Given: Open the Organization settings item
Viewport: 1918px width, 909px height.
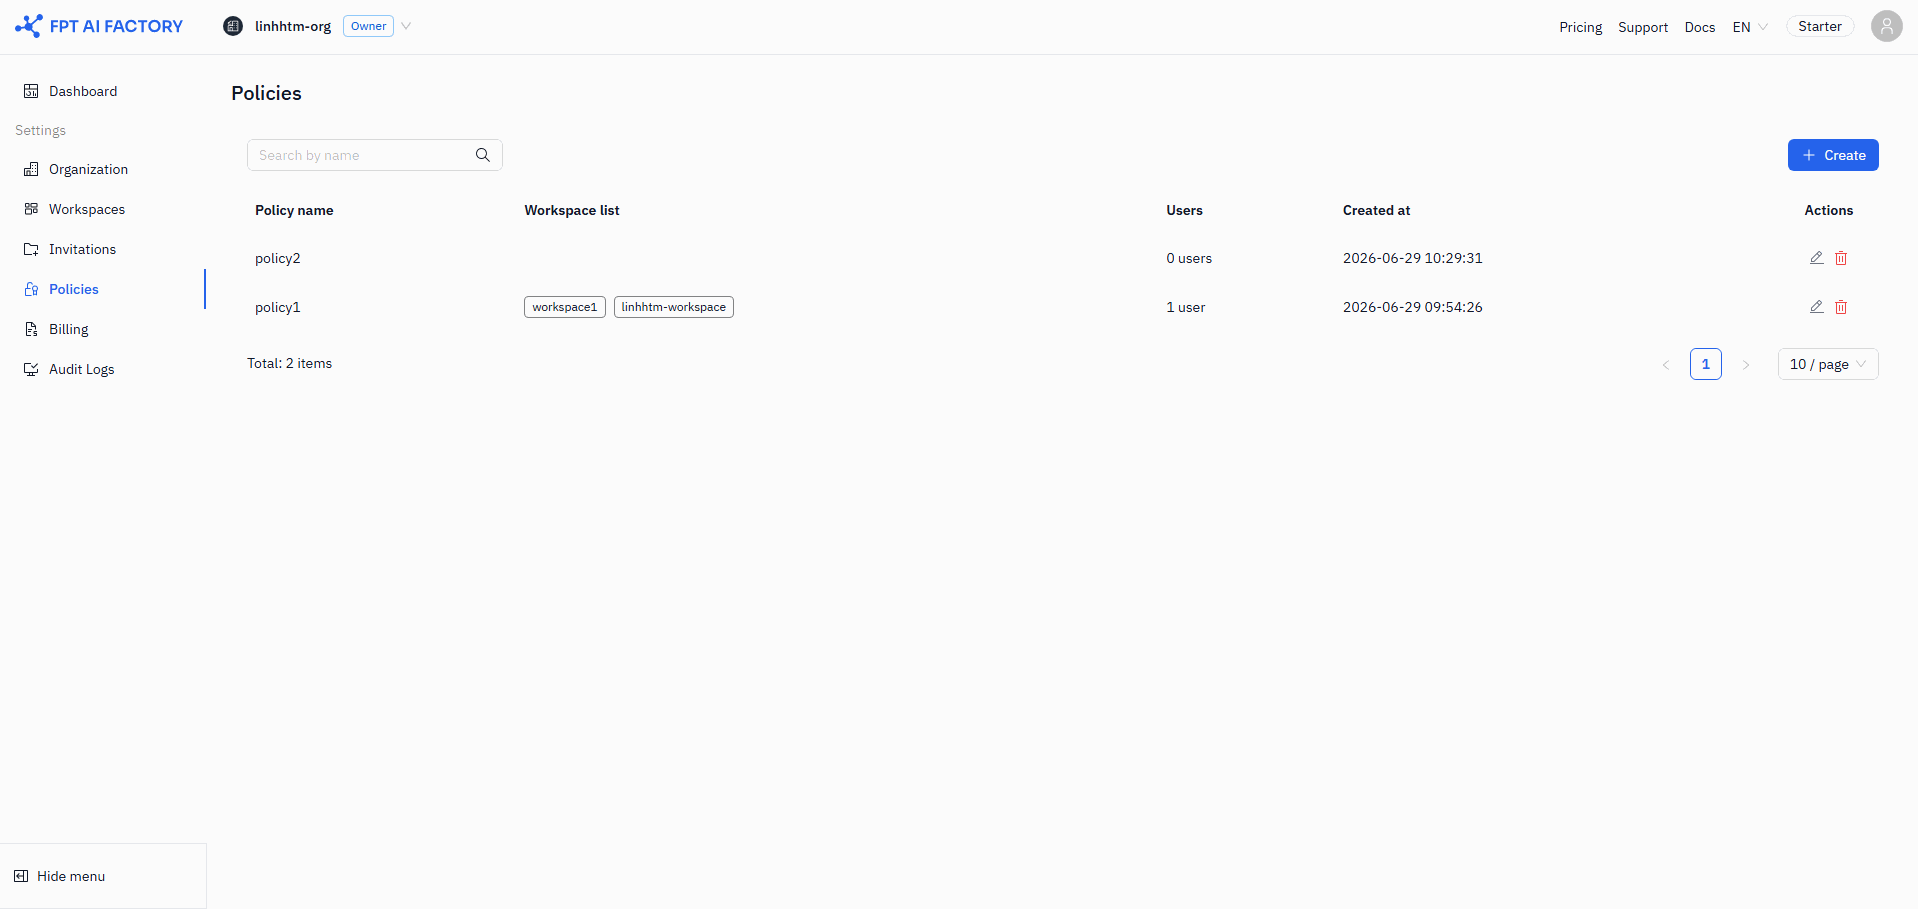Looking at the screenshot, I should [88, 169].
